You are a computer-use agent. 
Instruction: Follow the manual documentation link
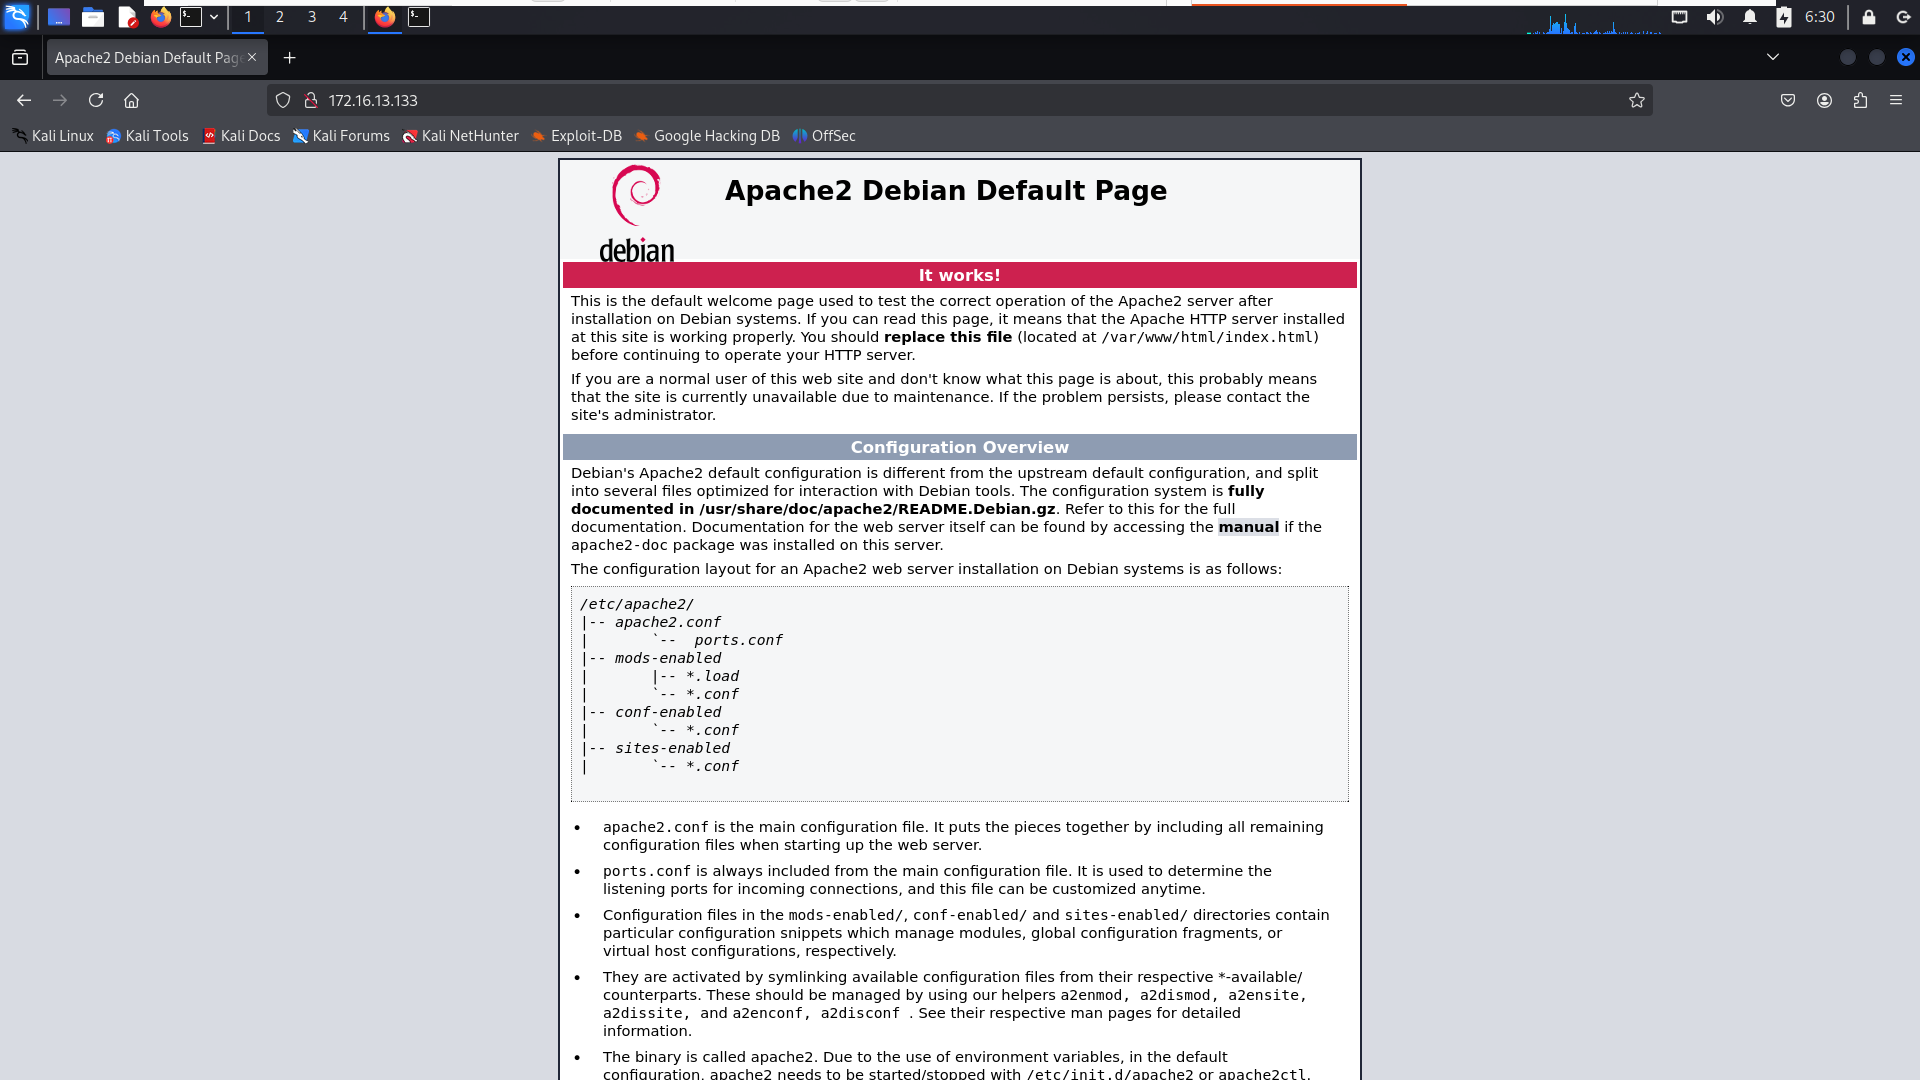(x=1248, y=527)
